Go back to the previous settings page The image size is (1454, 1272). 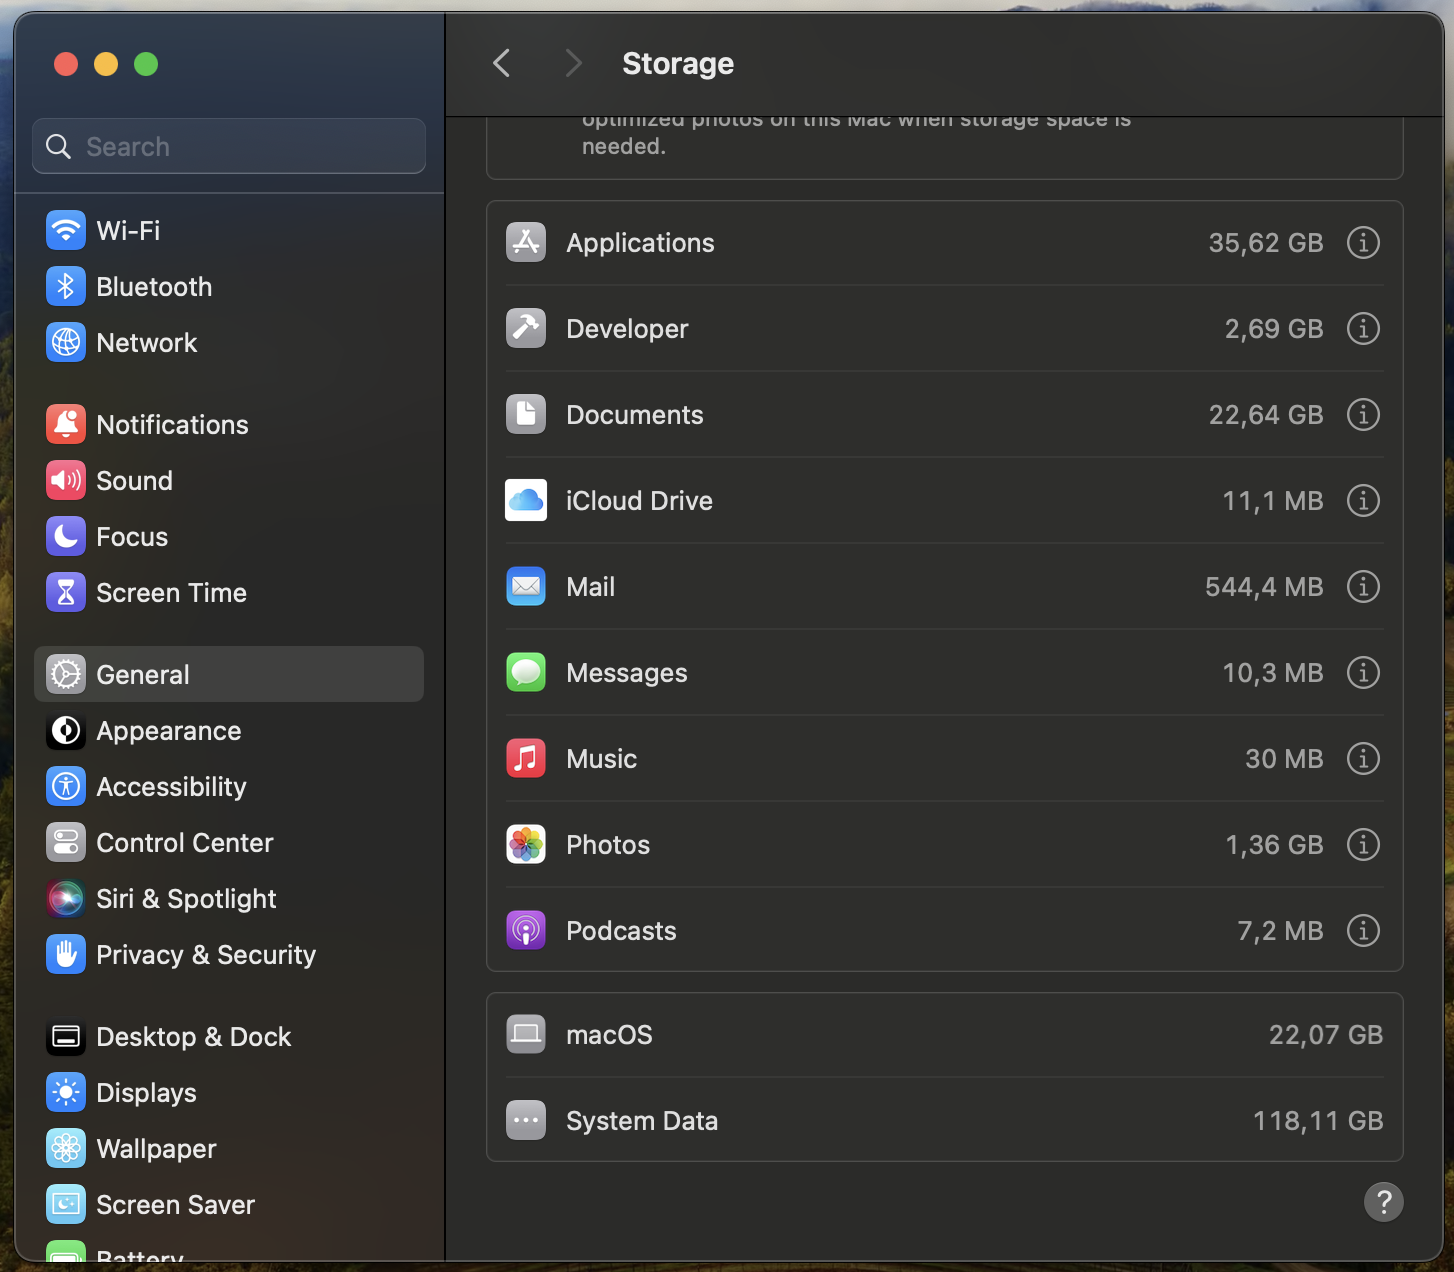pyautogui.click(x=502, y=63)
